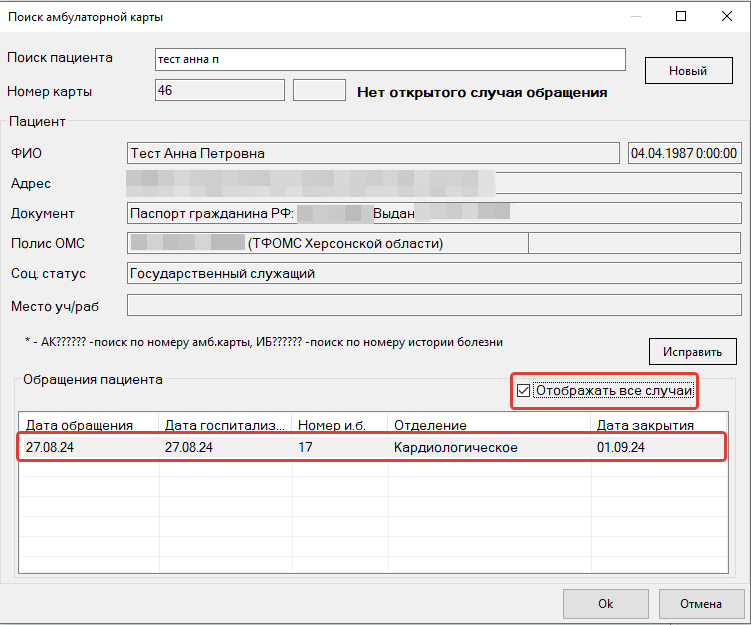Toggle 'Отображать все случаи' checkbox
Image resolution: width=751 pixels, height=625 pixels.
tap(524, 391)
